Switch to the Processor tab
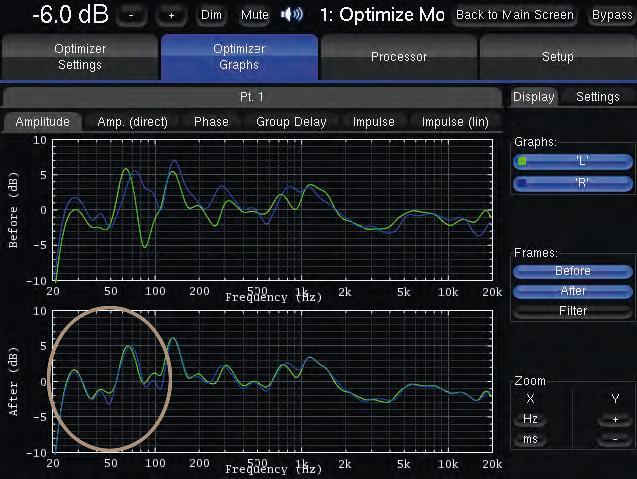The width and height of the screenshot is (637, 479). click(x=398, y=57)
